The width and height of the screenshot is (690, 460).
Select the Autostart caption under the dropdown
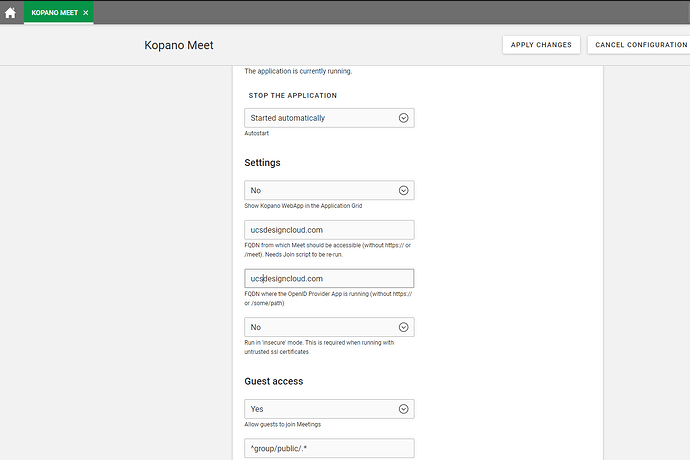coord(257,133)
